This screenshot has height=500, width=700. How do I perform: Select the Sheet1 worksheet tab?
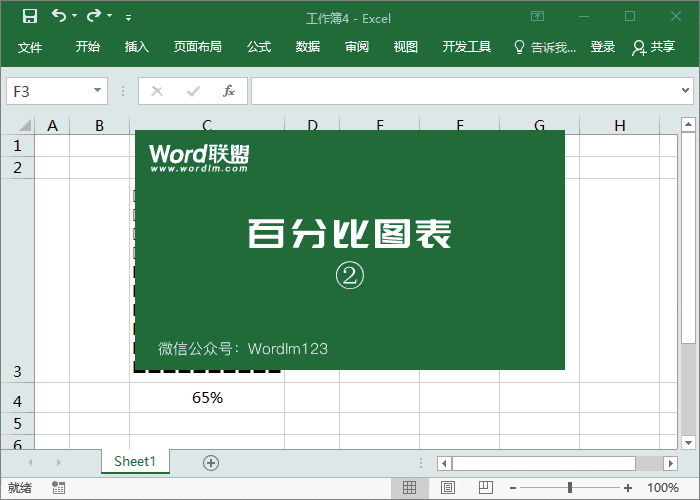135,462
